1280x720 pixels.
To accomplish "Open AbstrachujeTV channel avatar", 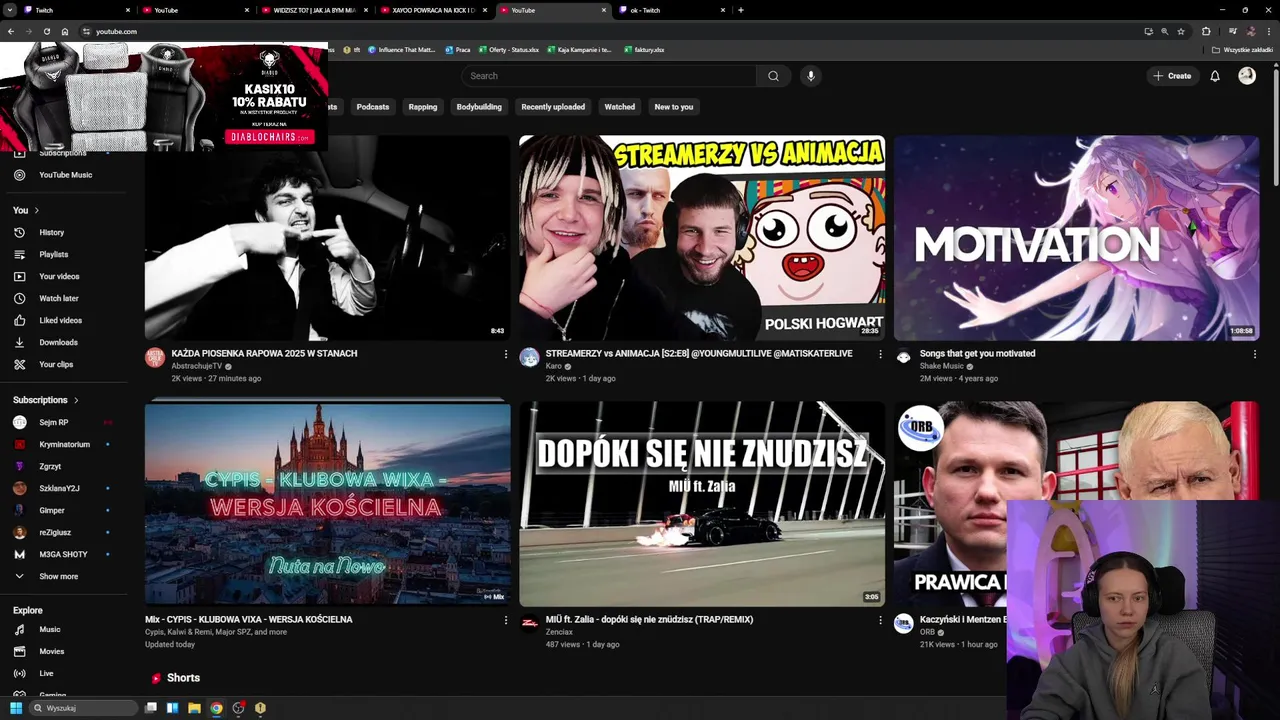I will pyautogui.click(x=155, y=358).
